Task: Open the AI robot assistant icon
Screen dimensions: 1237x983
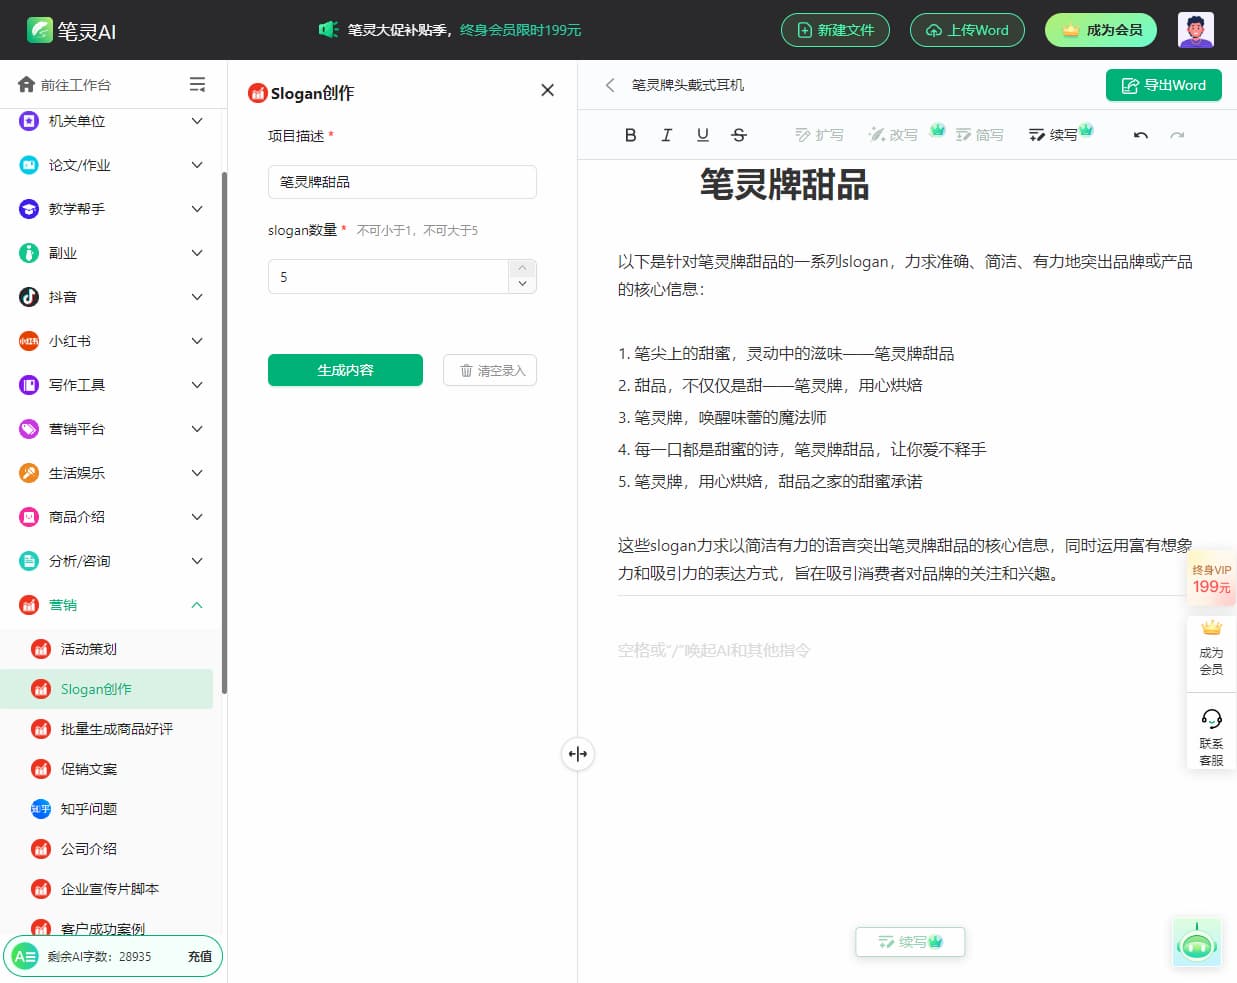Action: click(x=1197, y=943)
